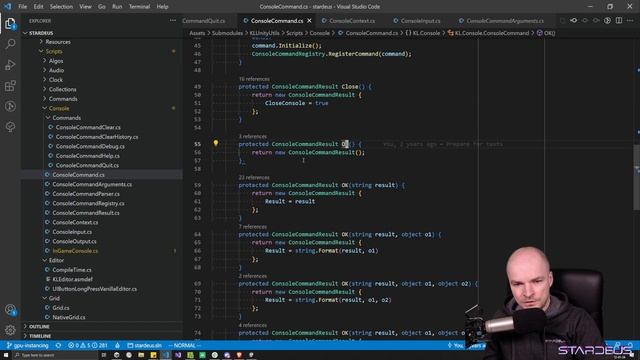
Task: Open the Extensions view
Action: pos(10,86)
